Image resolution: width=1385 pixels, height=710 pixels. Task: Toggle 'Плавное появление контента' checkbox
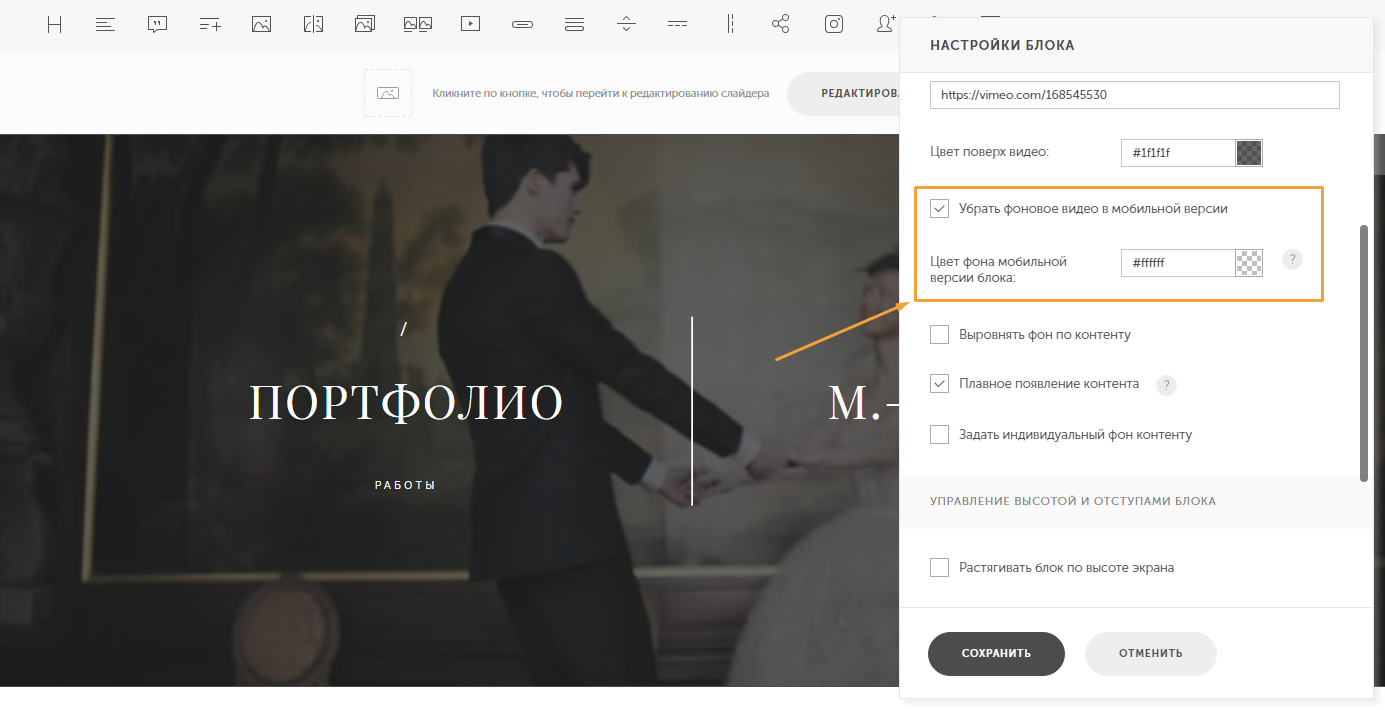tap(939, 384)
